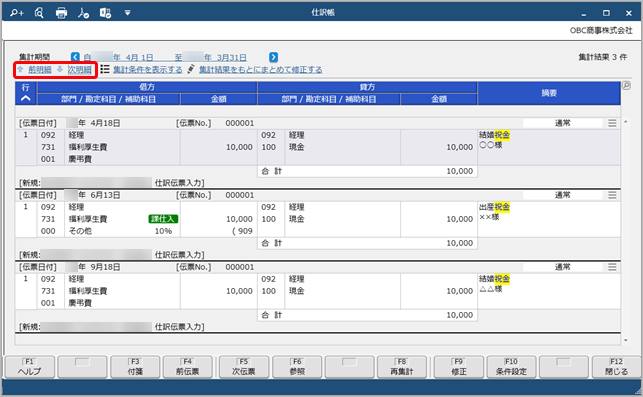The image size is (643, 397).
Task: Click the pencil icon beside まとめて修正する
Action: point(191,69)
